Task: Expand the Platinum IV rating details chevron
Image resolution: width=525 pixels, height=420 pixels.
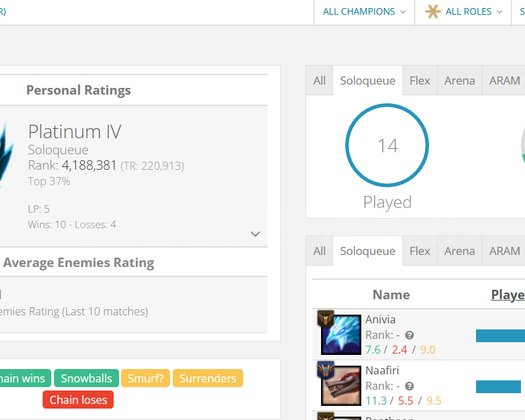Action: point(255,234)
